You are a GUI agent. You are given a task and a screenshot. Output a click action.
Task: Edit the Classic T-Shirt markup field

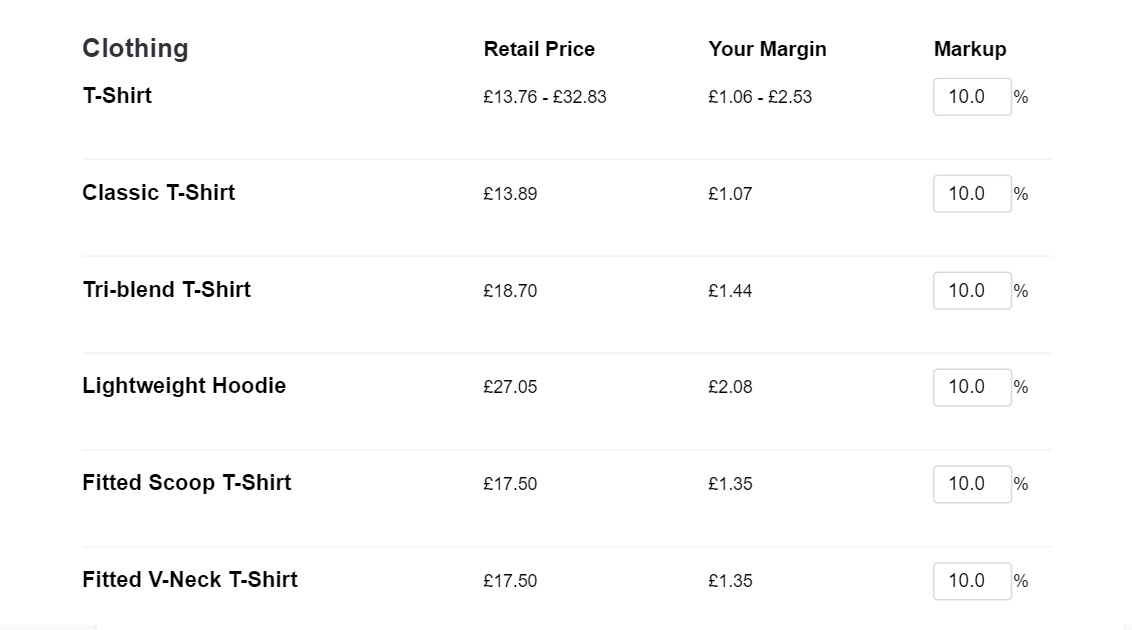point(972,193)
